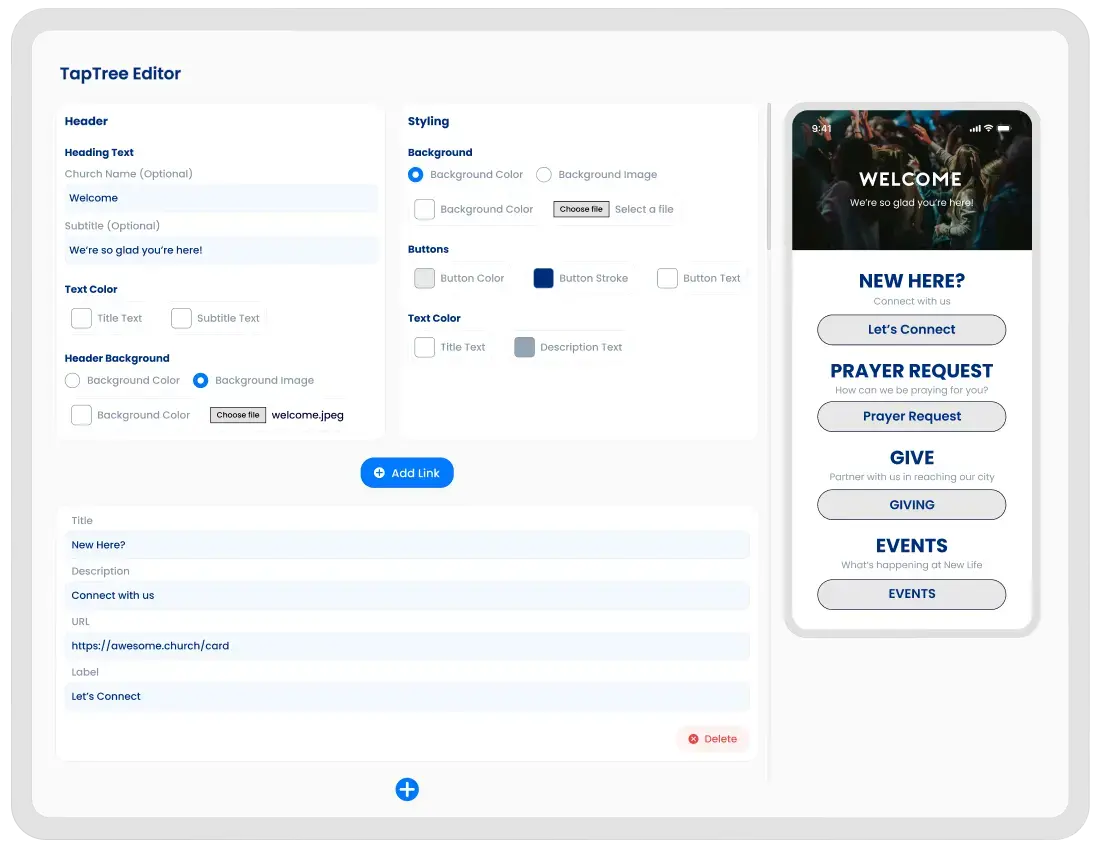Screen dimensions: 1099x847
Task: Open the Description Text gray swatch
Action: coord(524,347)
